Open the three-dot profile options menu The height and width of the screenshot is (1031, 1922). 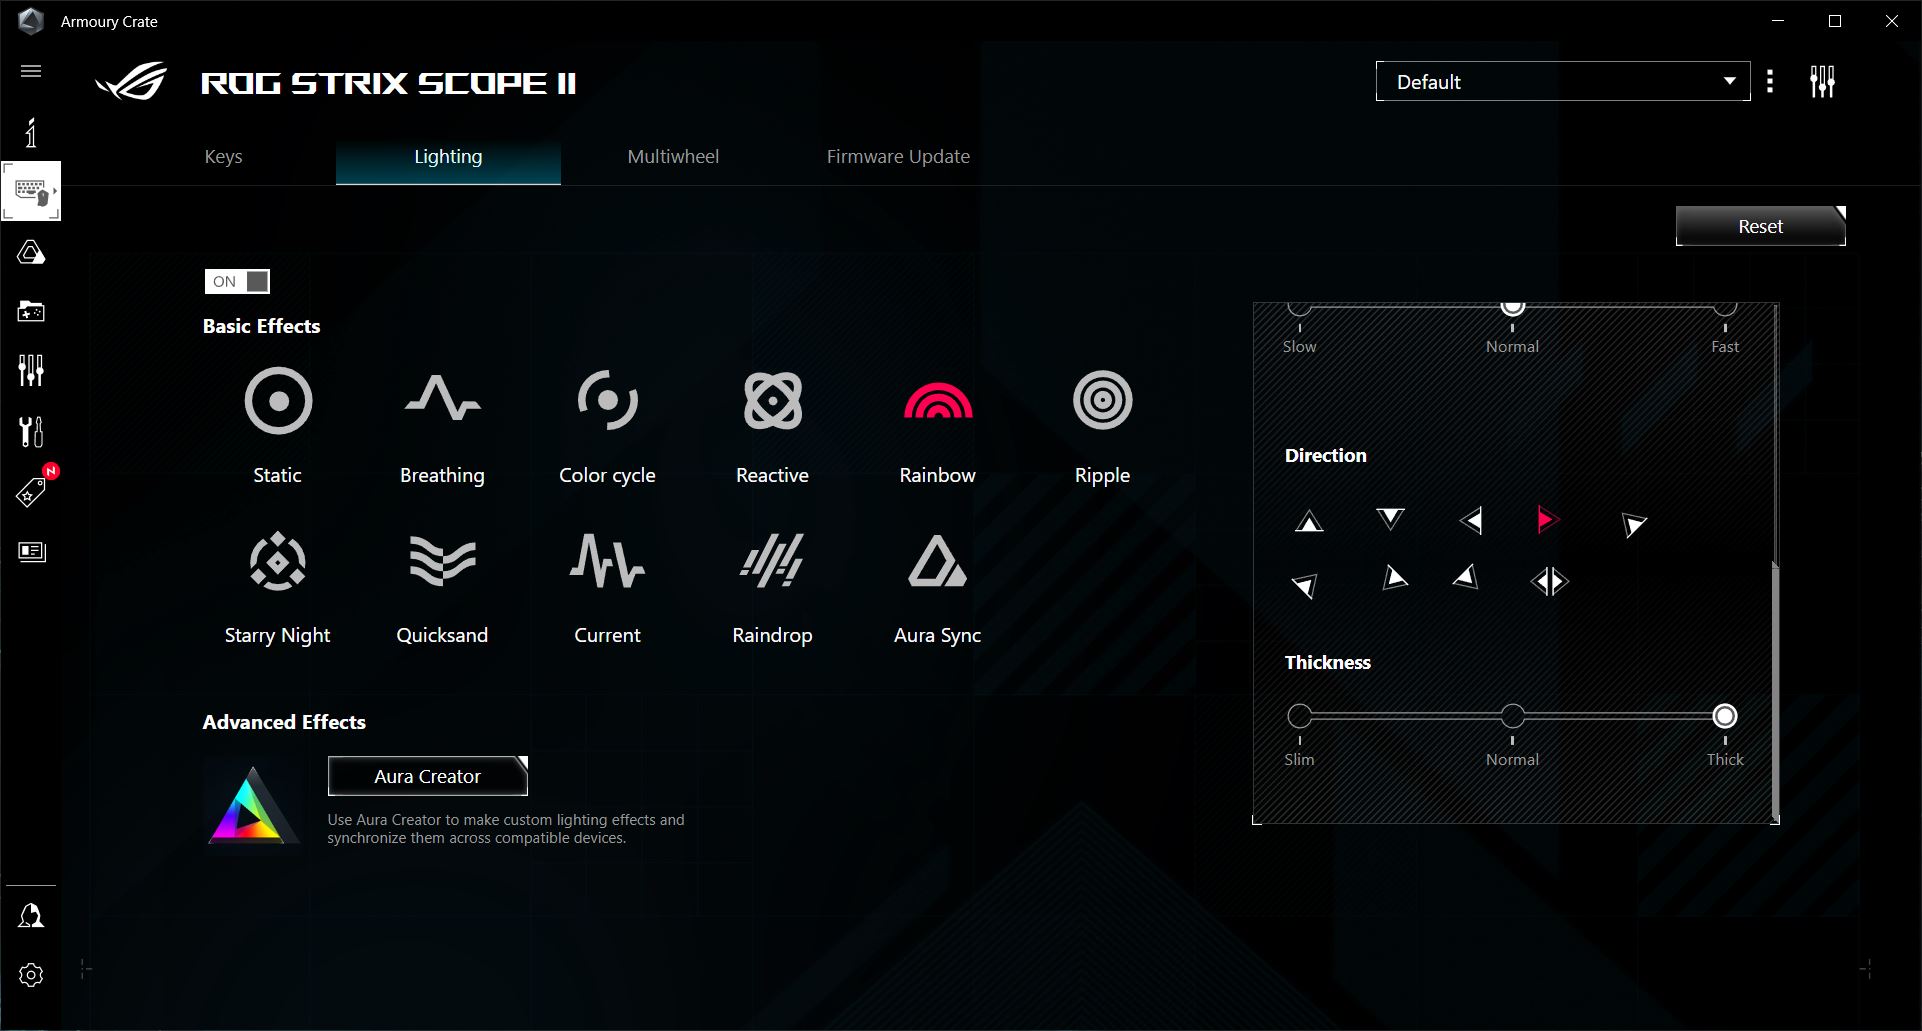pyautogui.click(x=1770, y=82)
